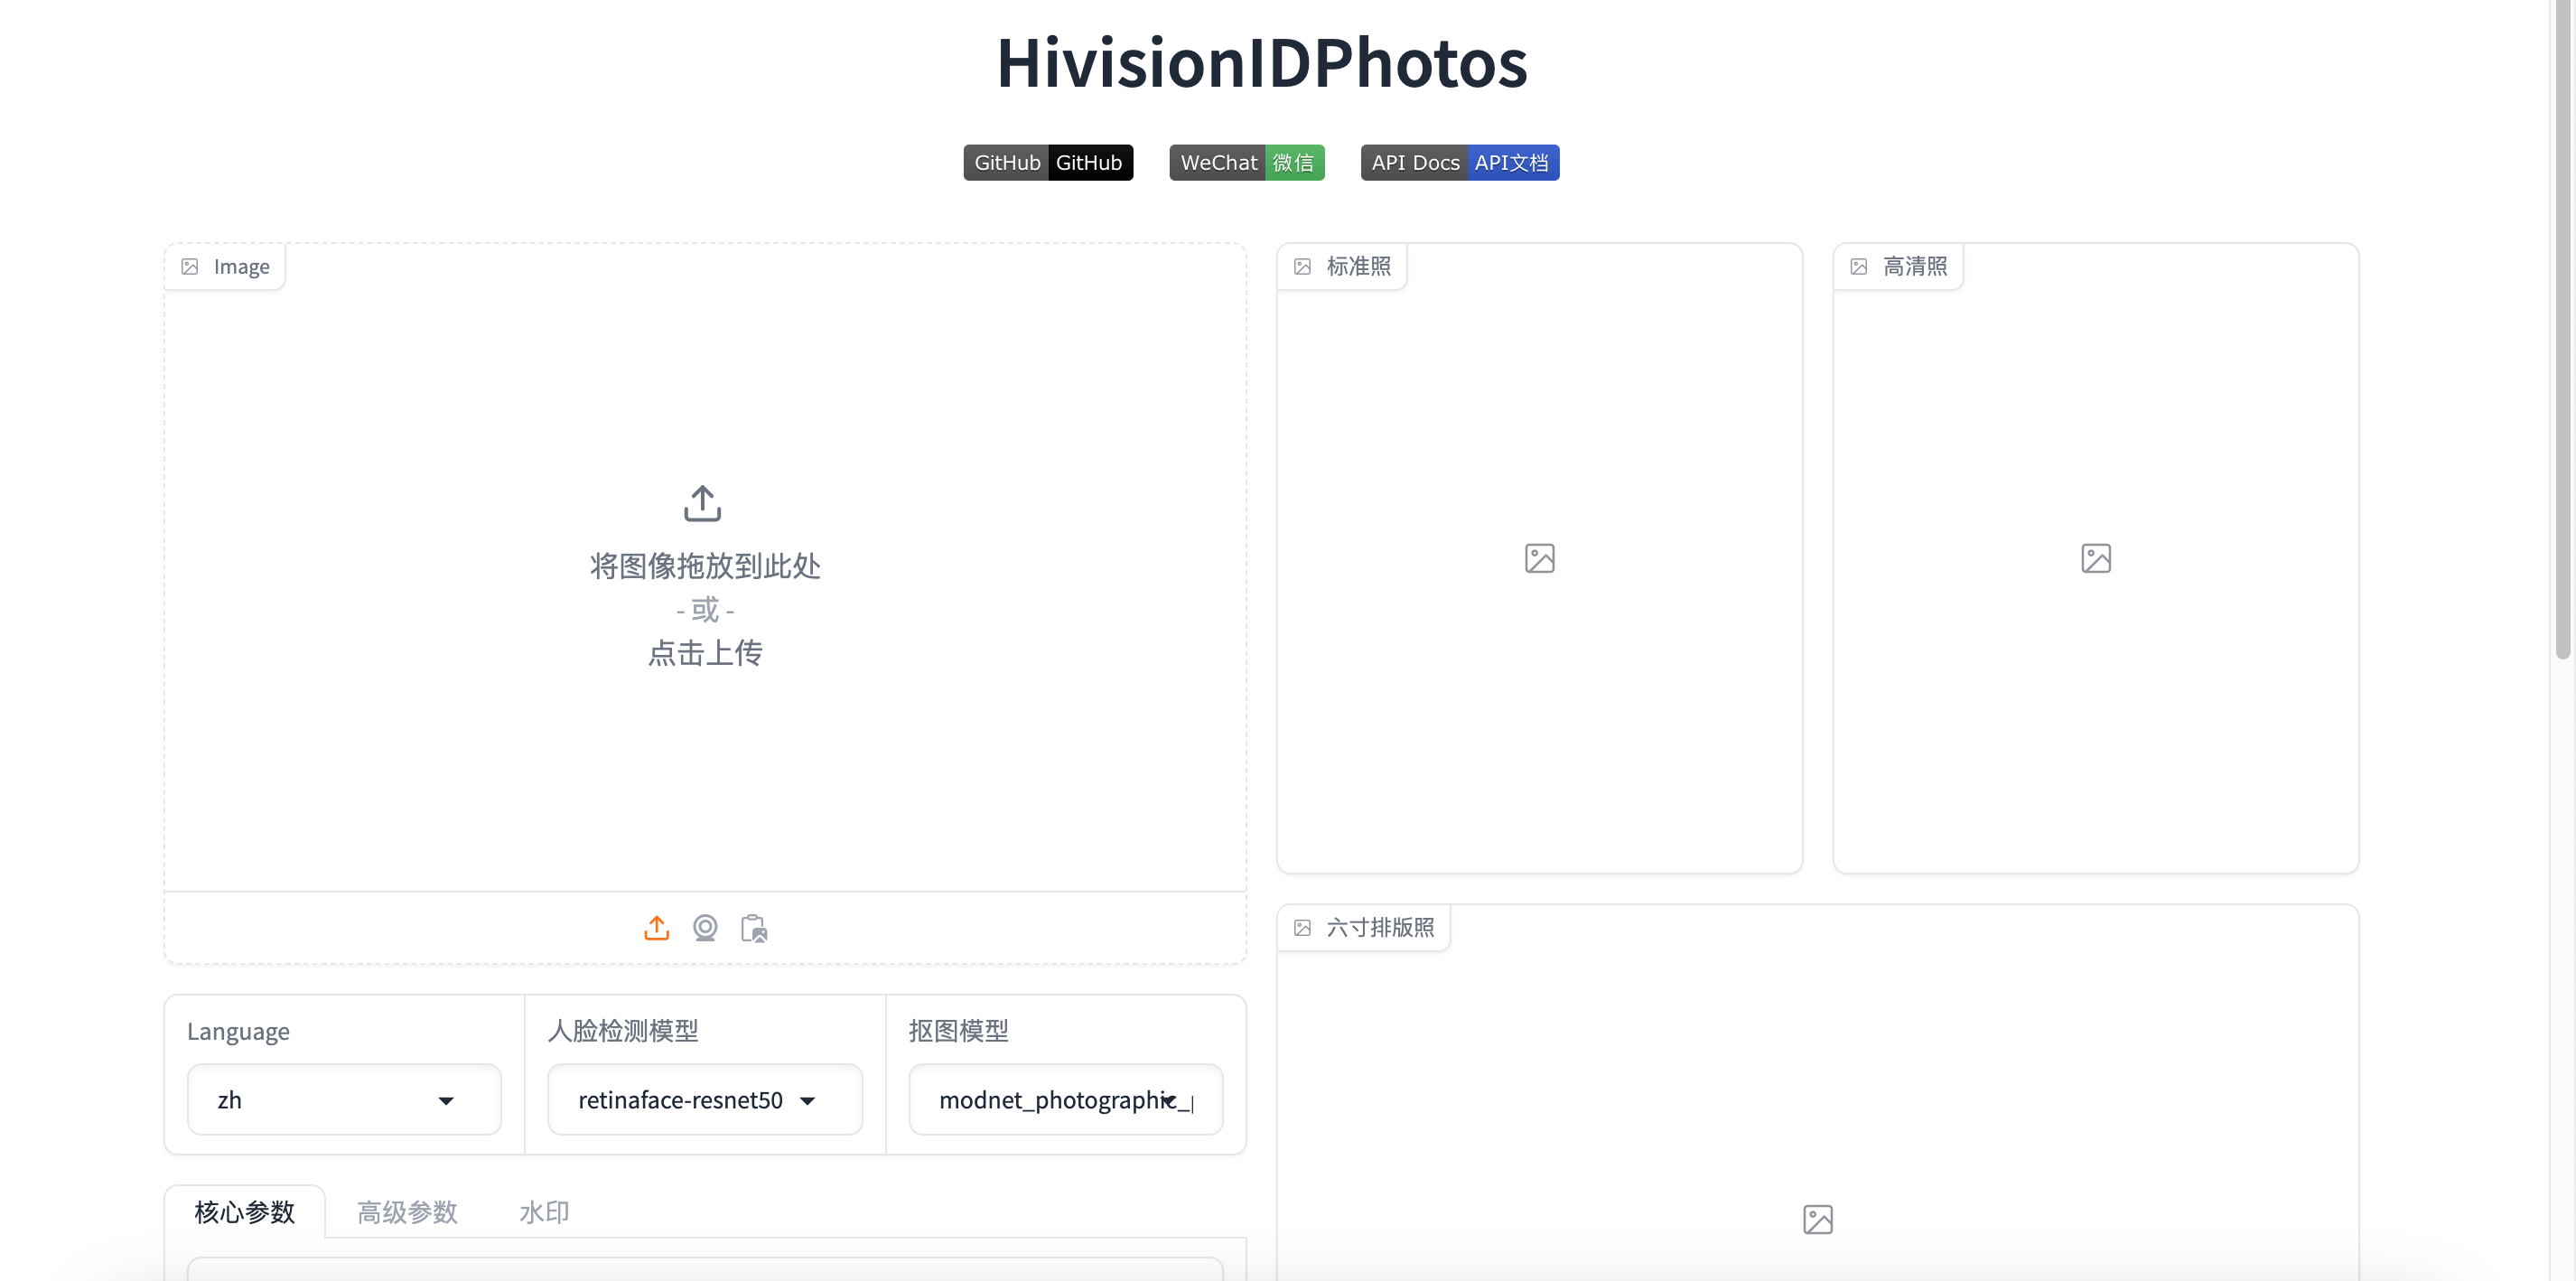Image resolution: width=2576 pixels, height=1281 pixels.
Task: Click the placeholder image icon in 高清照 panel
Action: pos(2096,558)
